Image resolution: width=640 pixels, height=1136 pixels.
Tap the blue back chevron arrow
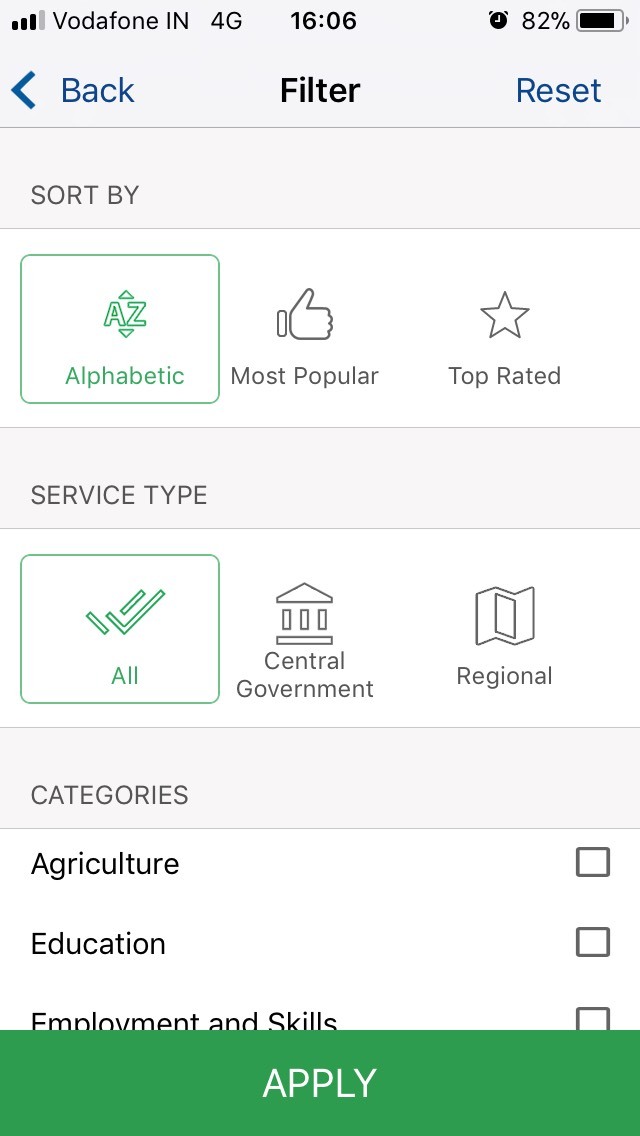click(x=24, y=91)
